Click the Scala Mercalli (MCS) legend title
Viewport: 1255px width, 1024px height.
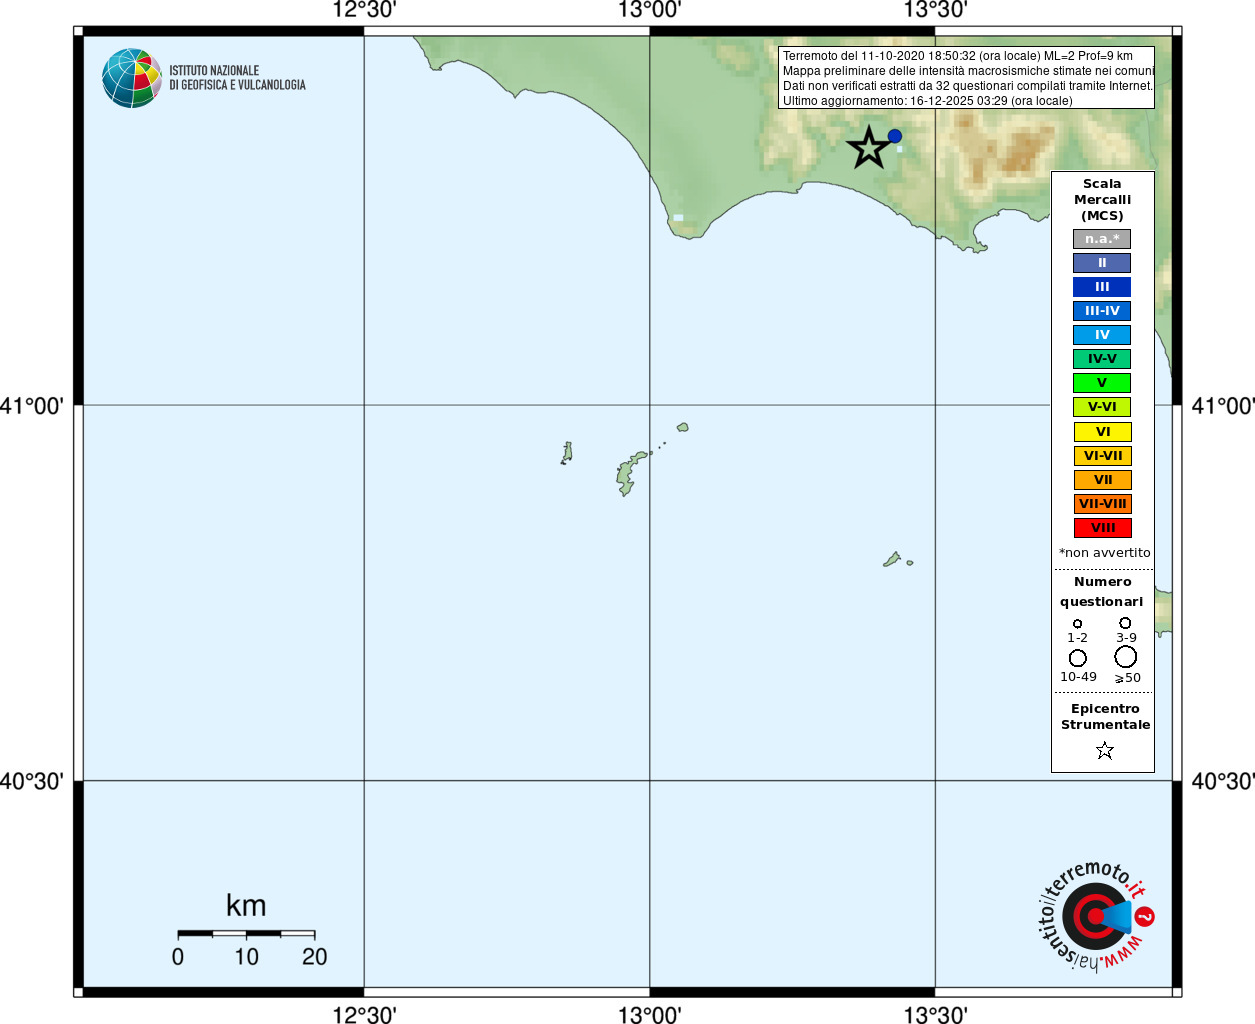(1102, 200)
